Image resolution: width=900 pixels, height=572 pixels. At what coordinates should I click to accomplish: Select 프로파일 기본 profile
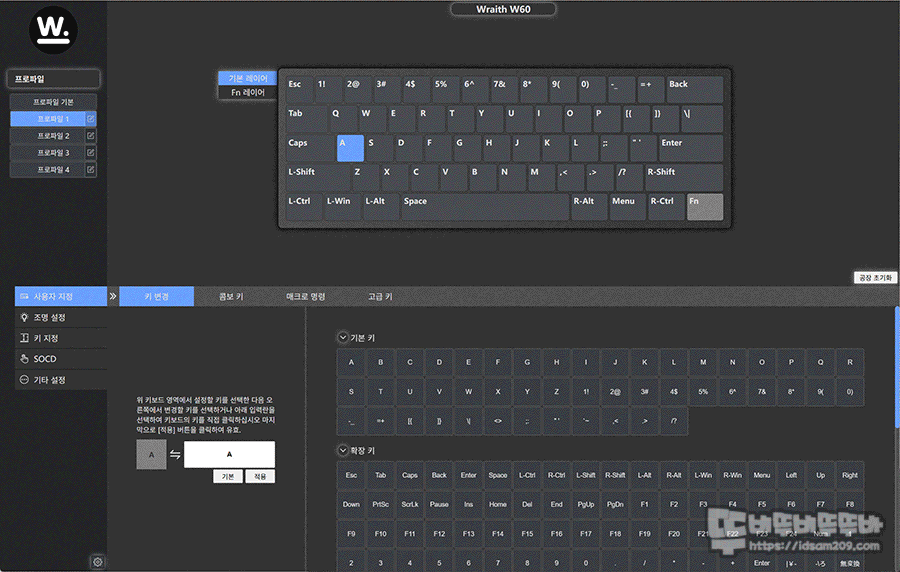[x=53, y=102]
